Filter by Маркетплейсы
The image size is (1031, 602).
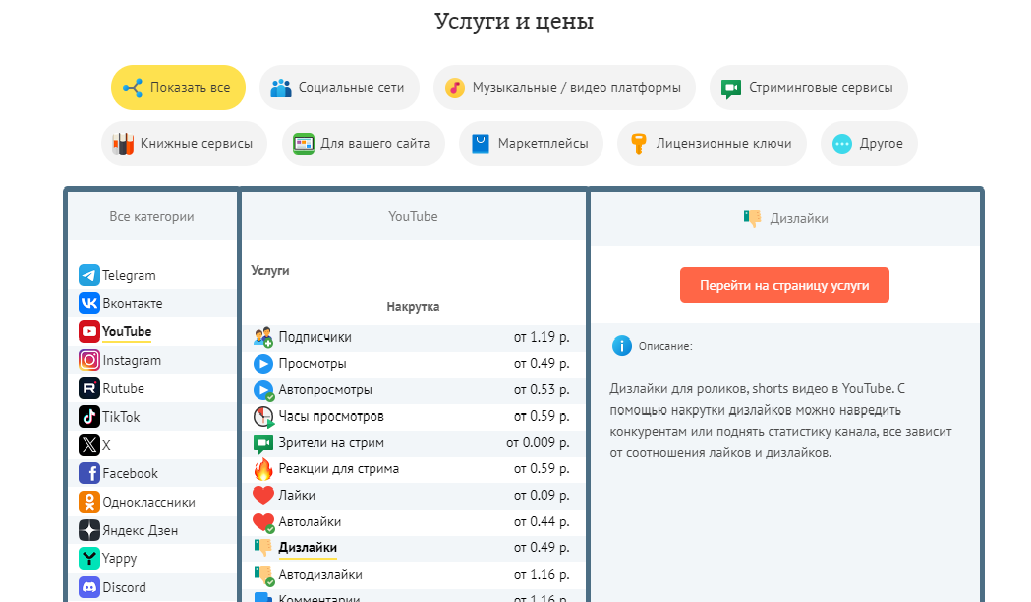[531, 143]
